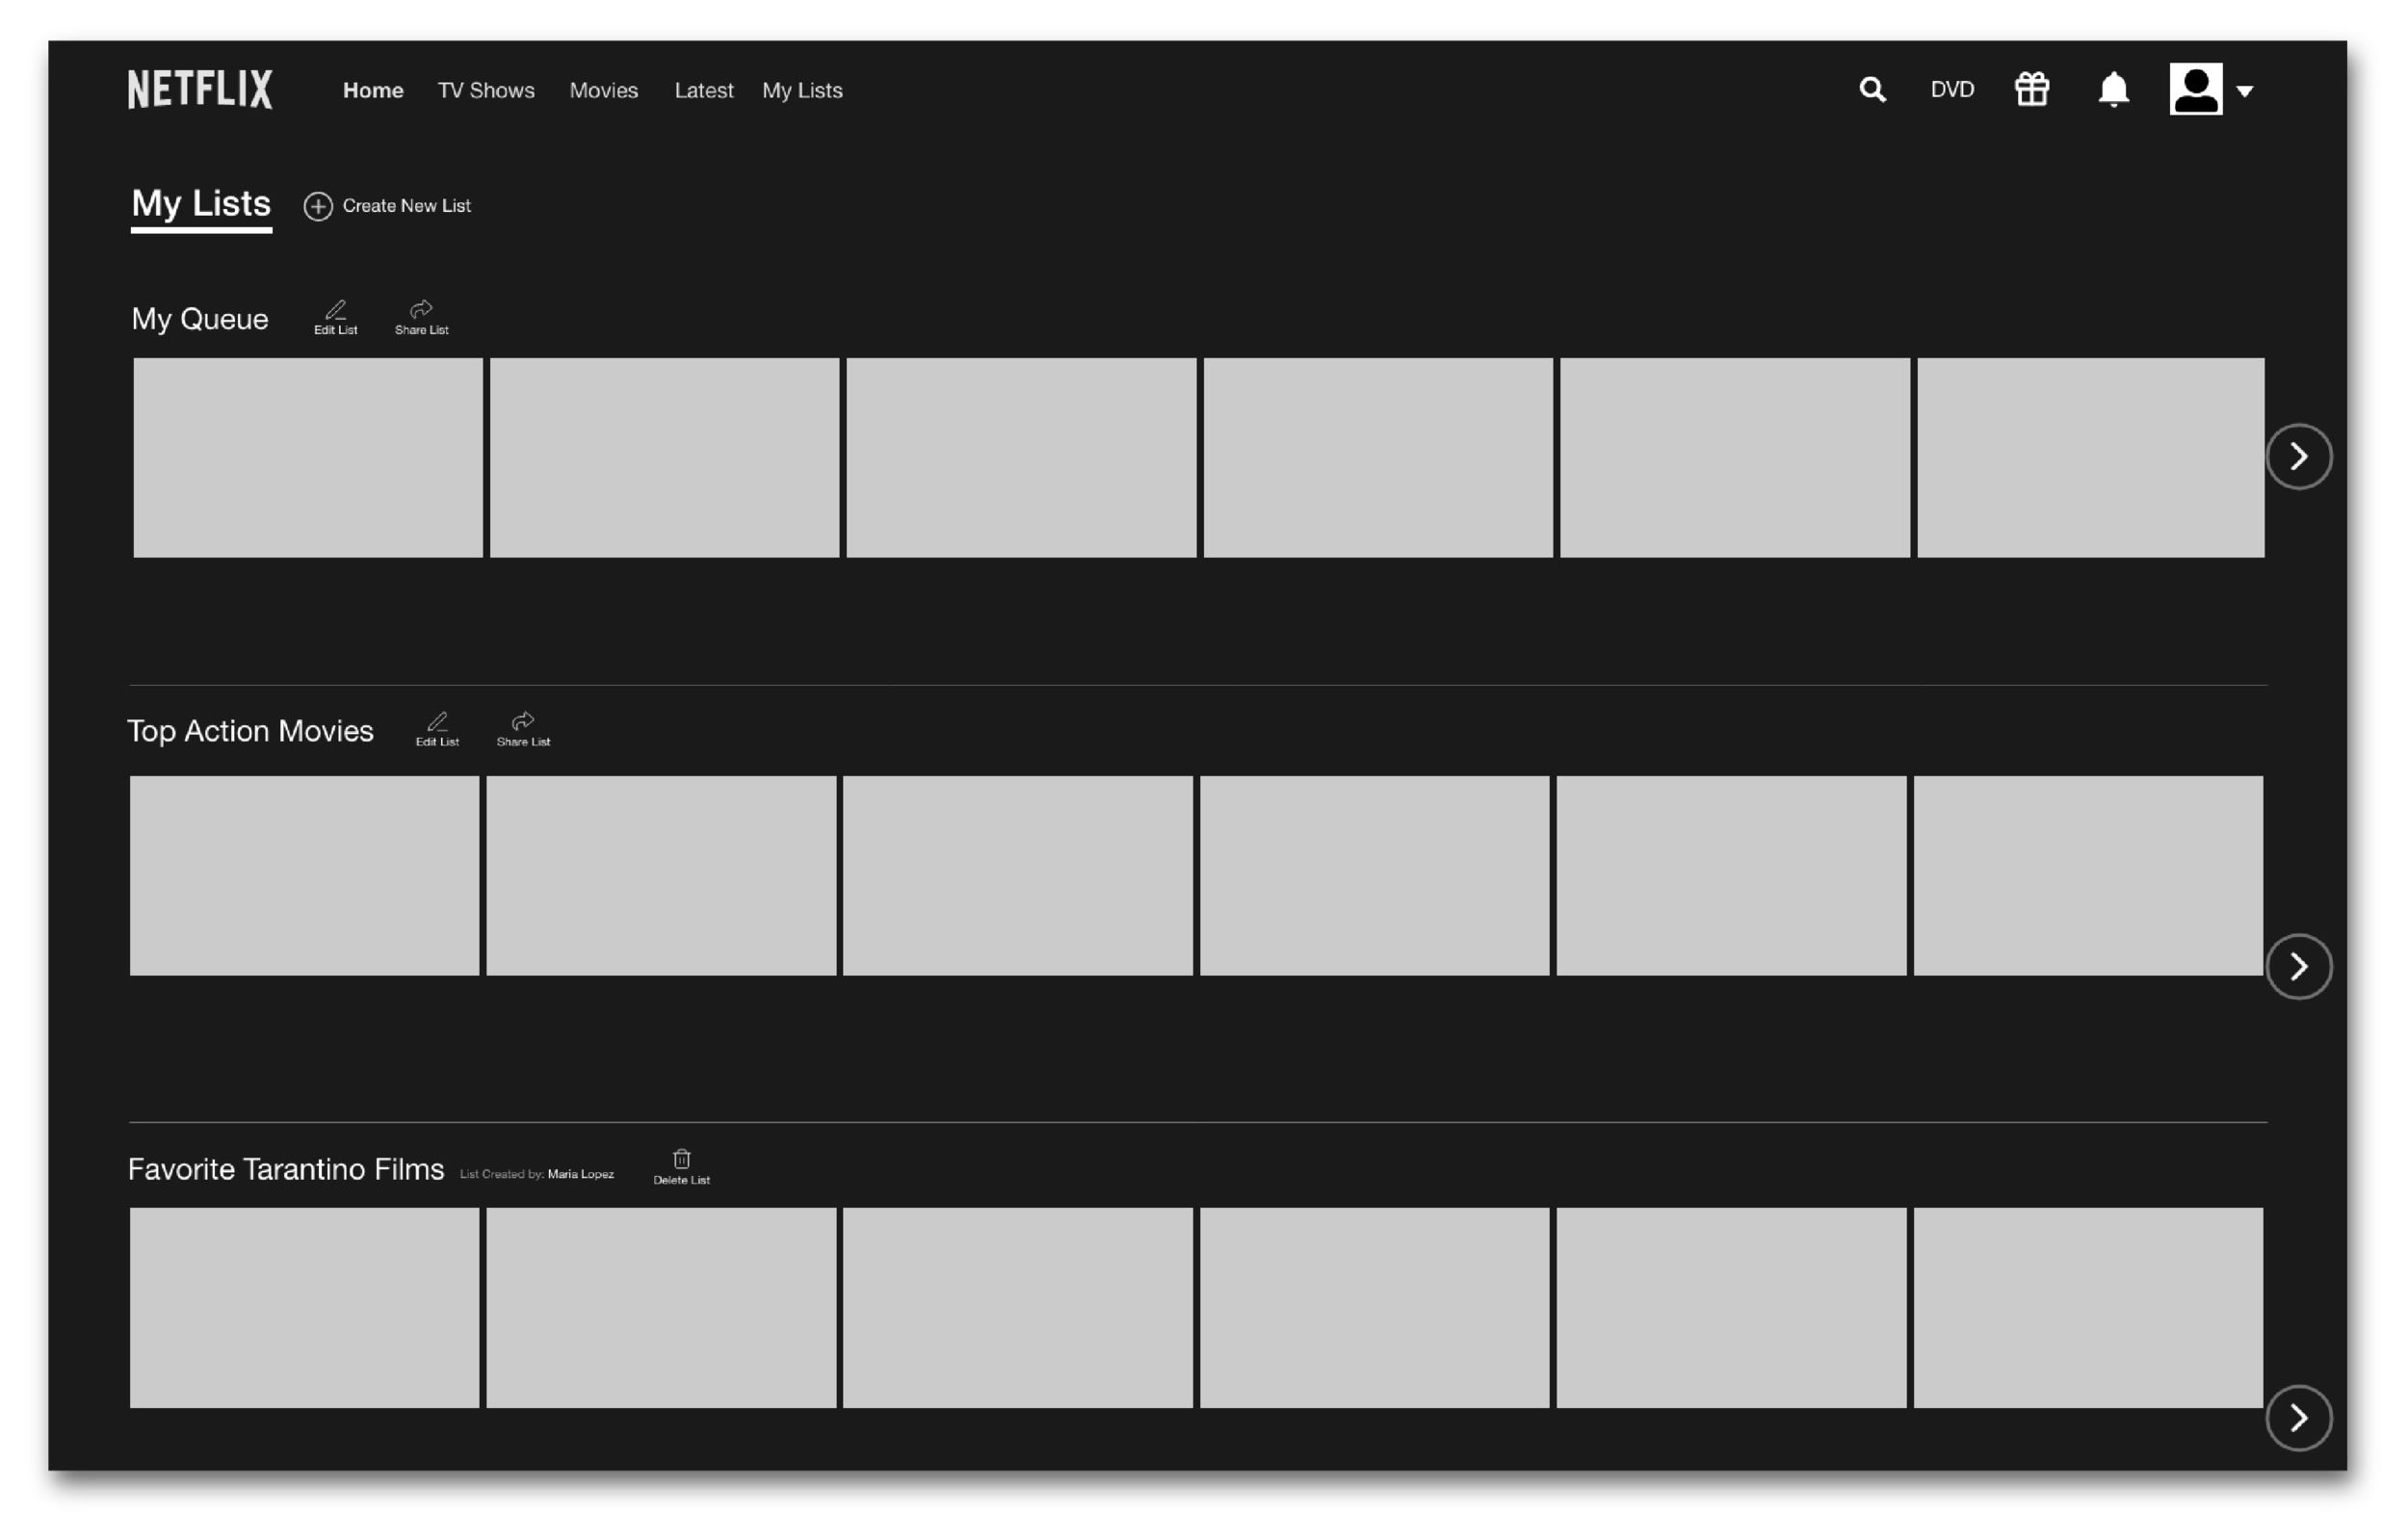Open first thumbnail in My Queue row
The height and width of the screenshot is (1539, 2408).
pos(308,458)
